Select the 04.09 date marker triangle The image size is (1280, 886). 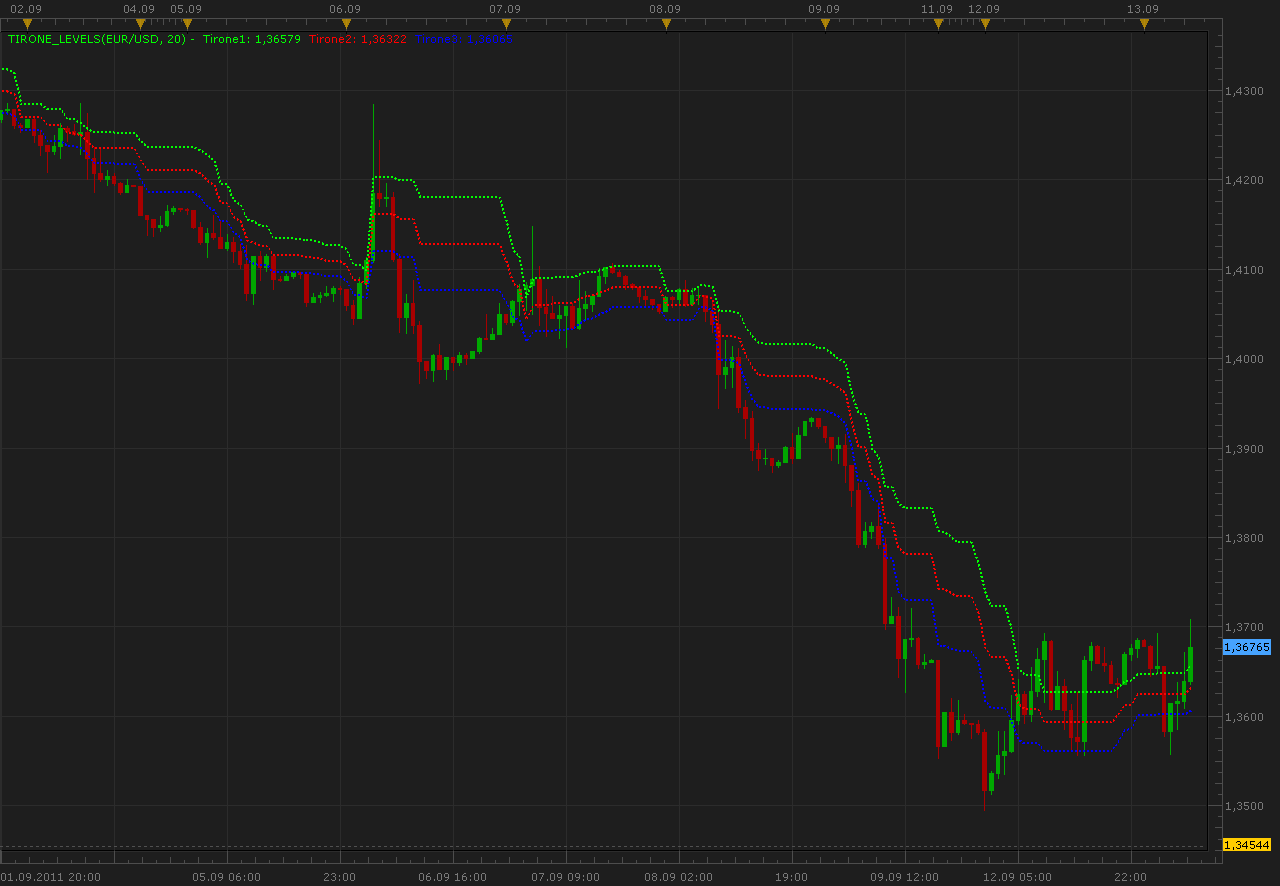tap(140, 24)
